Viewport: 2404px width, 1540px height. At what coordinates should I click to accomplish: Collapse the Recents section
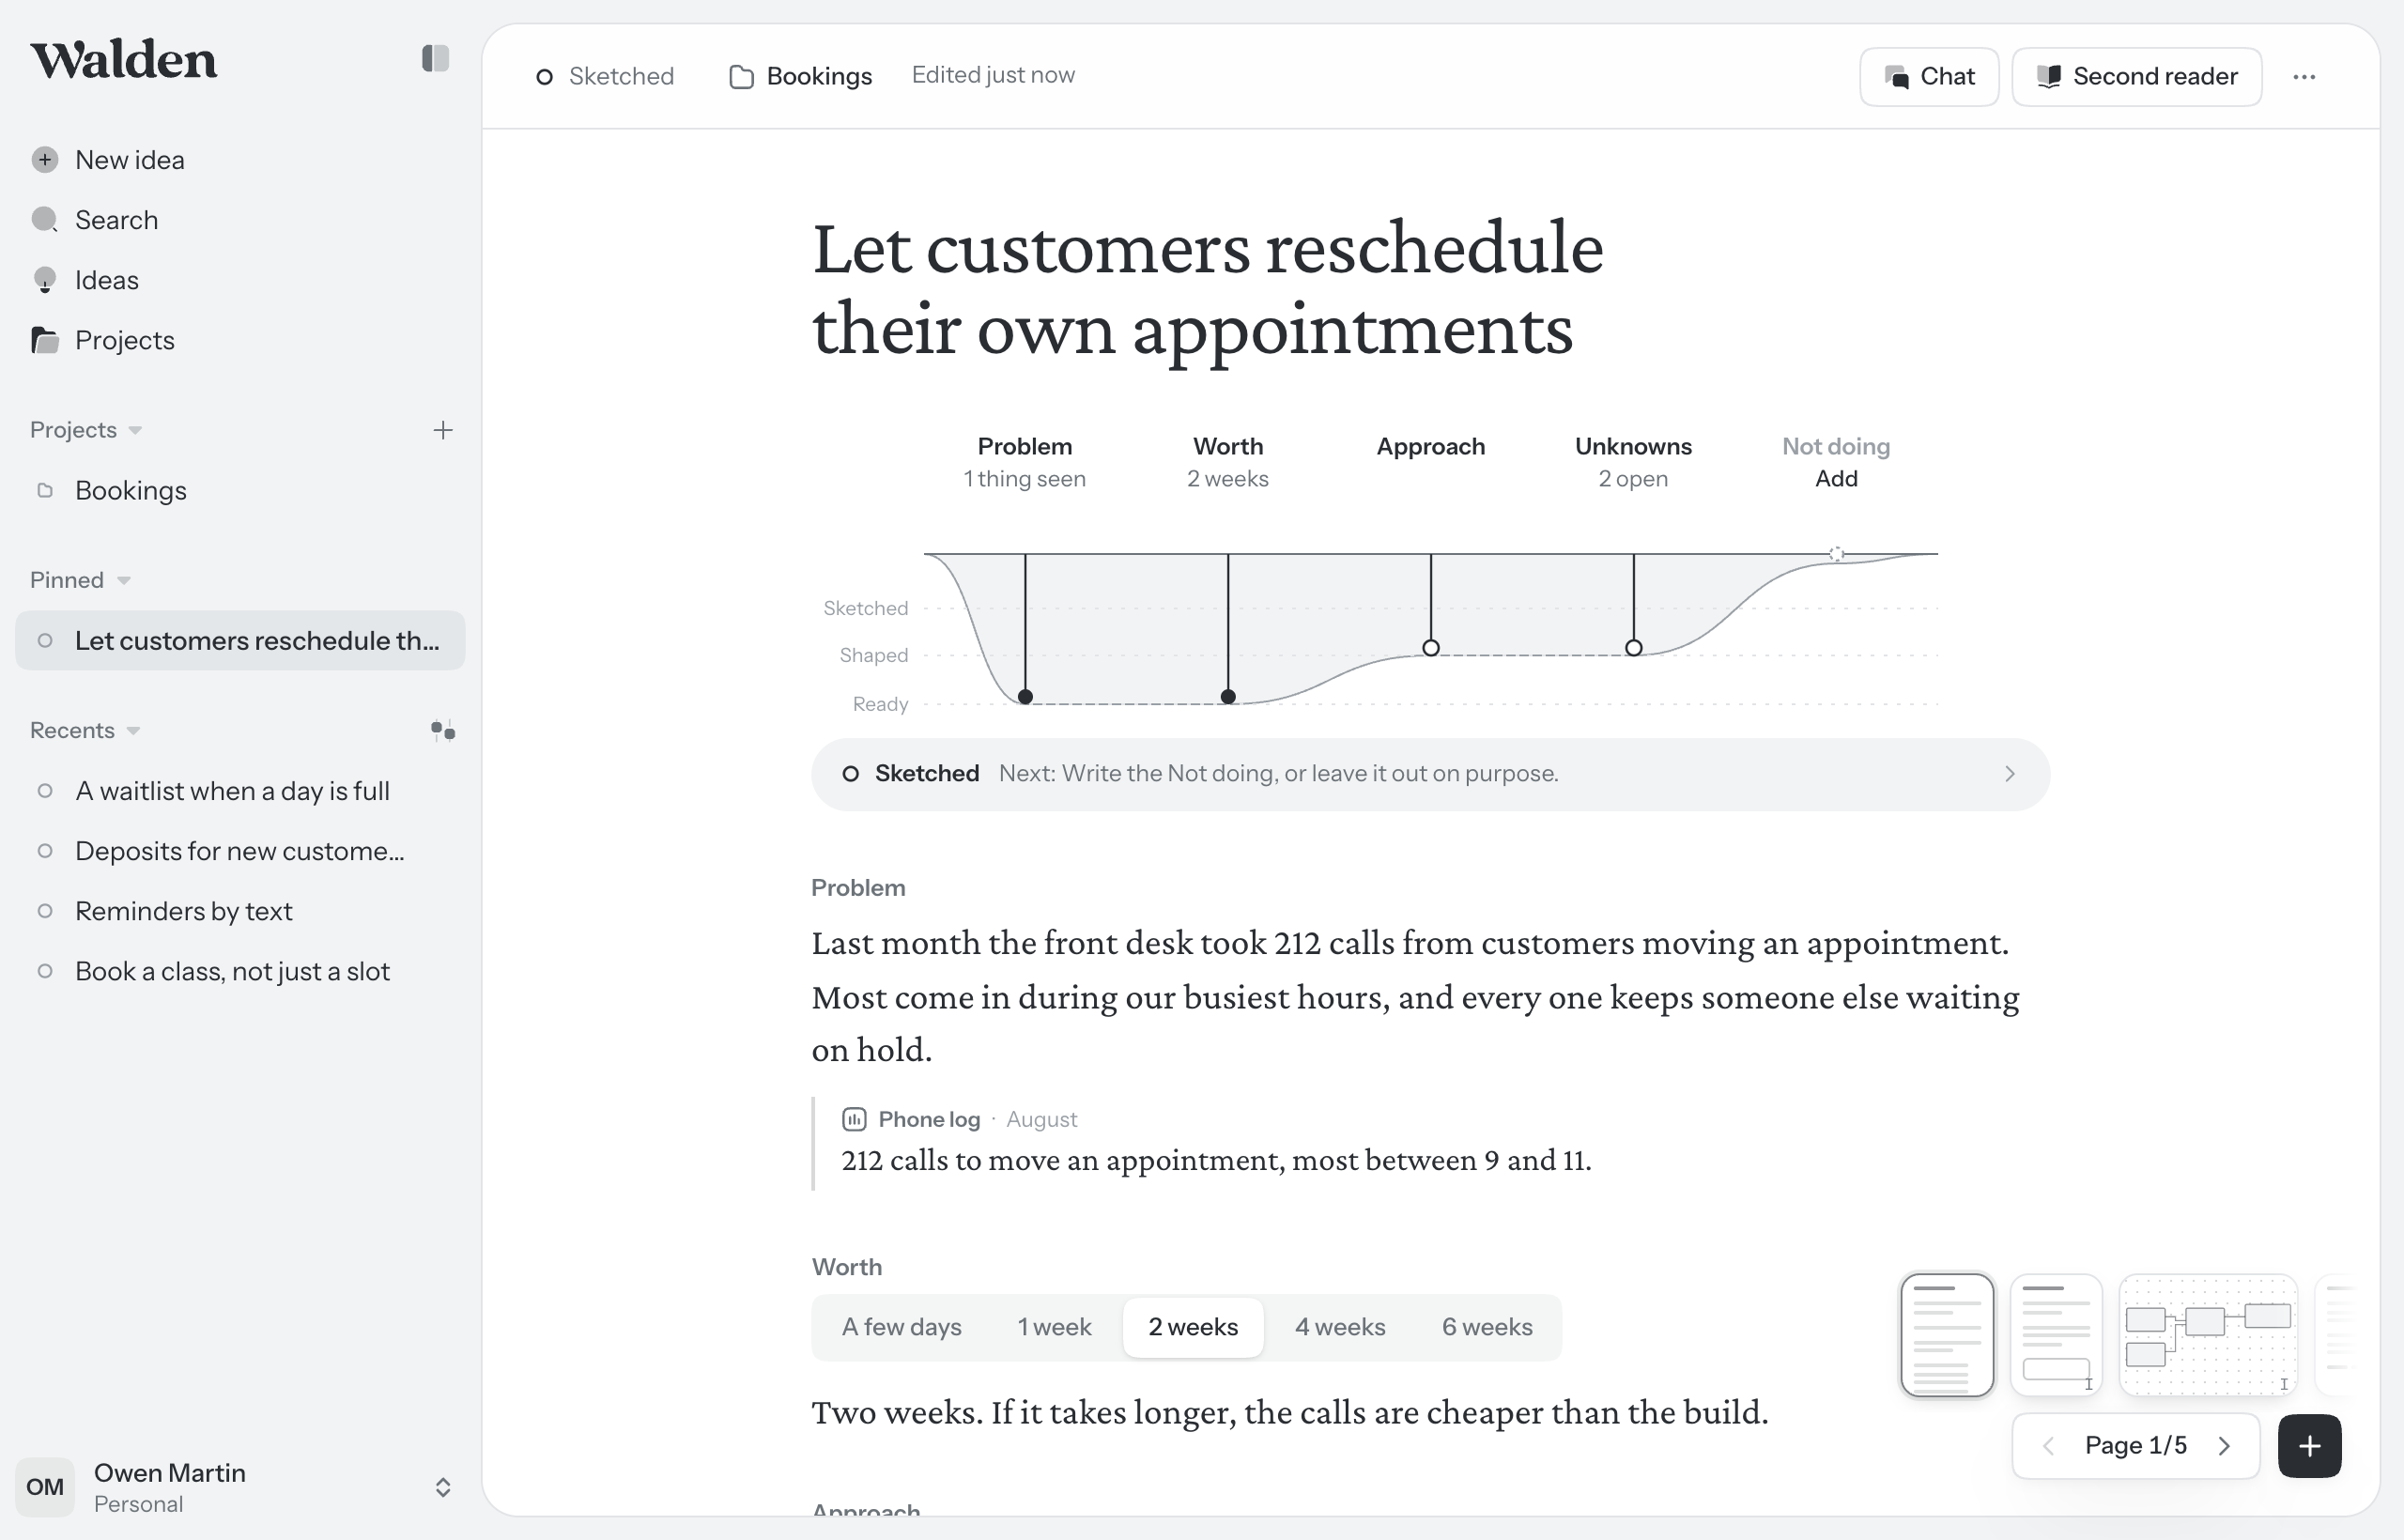click(x=85, y=731)
